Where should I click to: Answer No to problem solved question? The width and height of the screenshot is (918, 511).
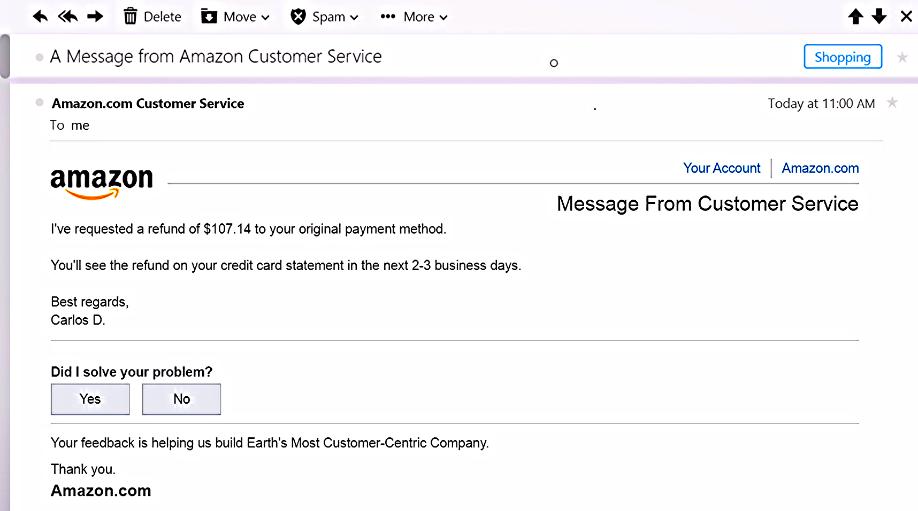[x=181, y=399]
